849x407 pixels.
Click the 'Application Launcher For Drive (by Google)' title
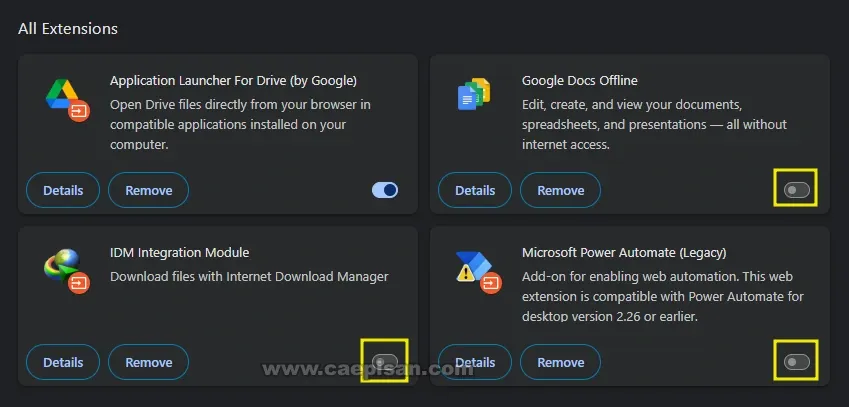coord(233,81)
